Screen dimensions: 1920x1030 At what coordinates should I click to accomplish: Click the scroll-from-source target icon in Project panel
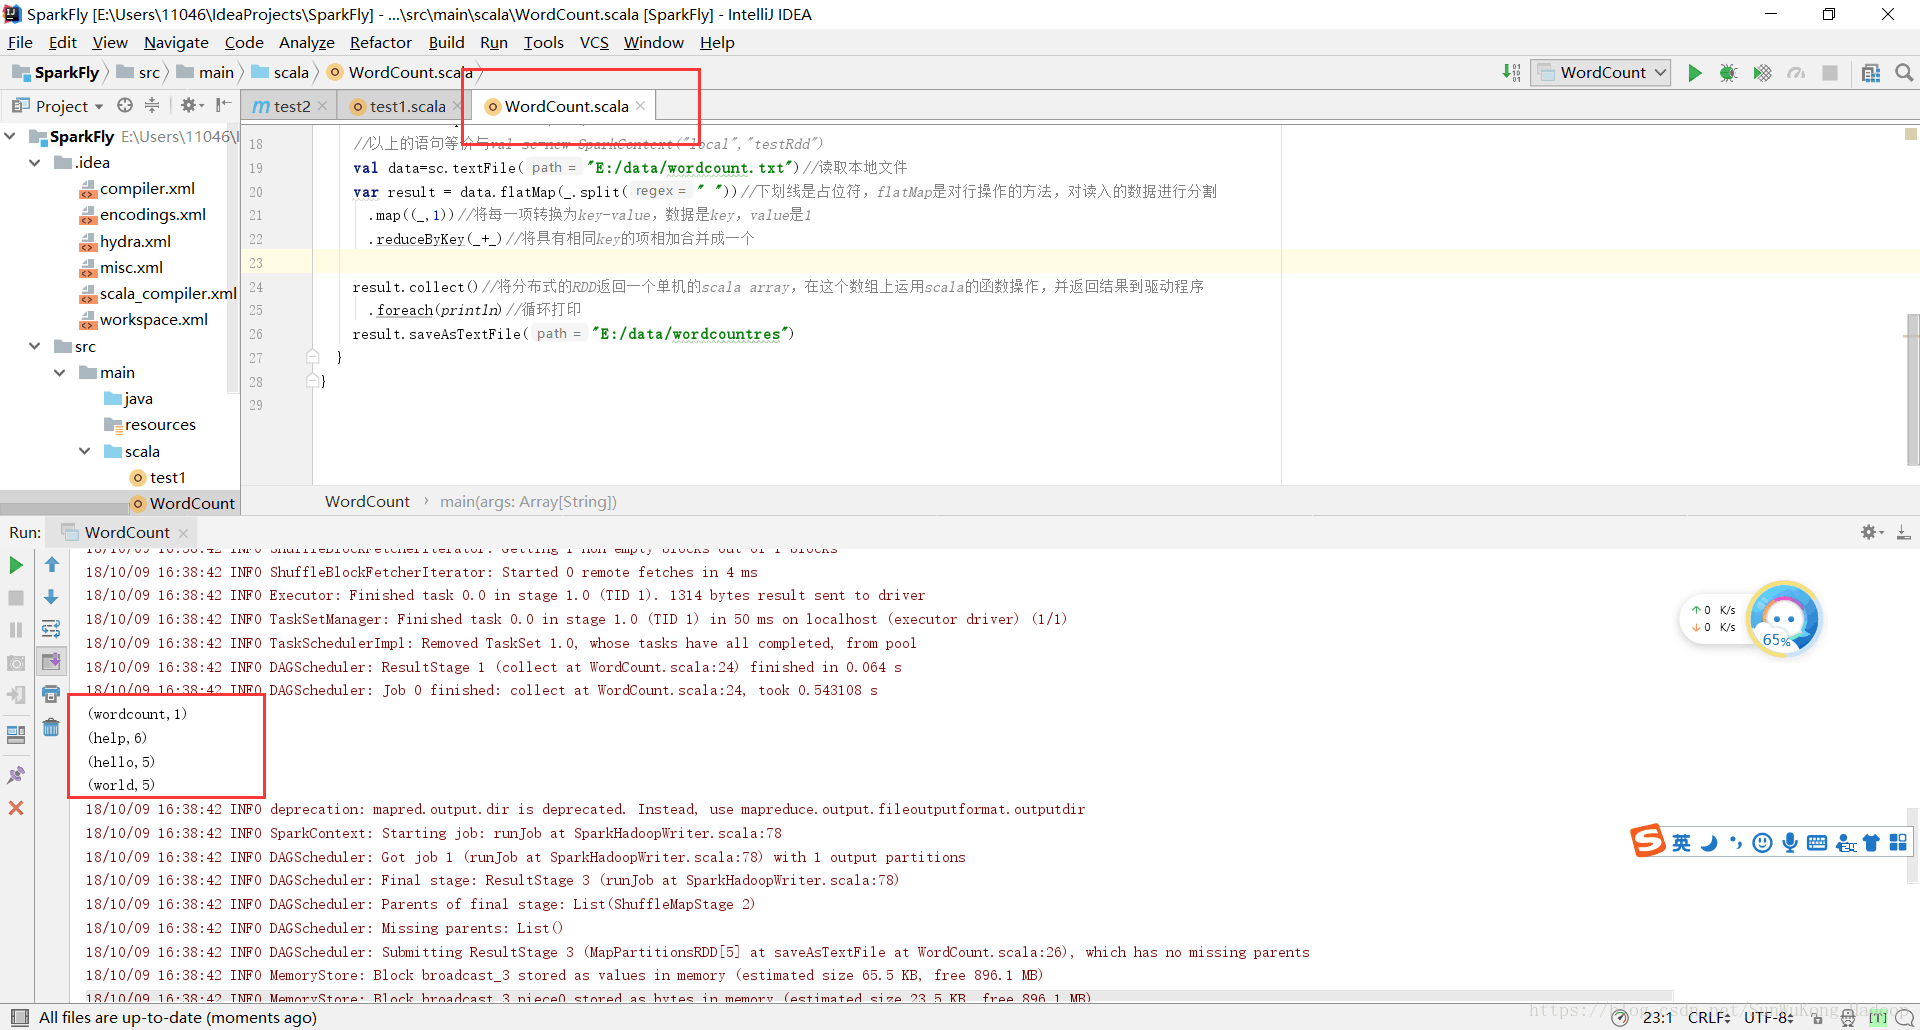pos(125,105)
